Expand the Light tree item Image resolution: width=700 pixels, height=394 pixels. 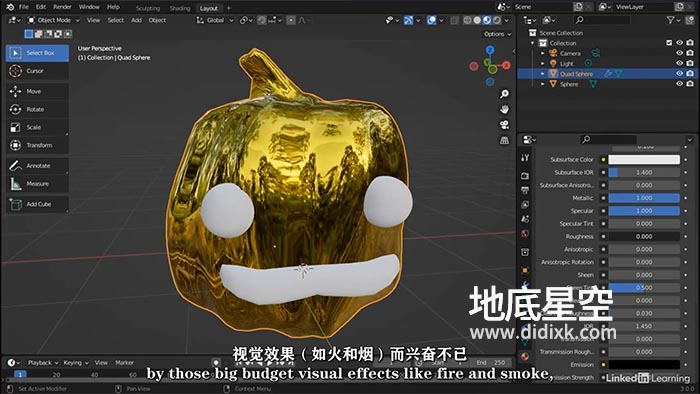[x=543, y=63]
